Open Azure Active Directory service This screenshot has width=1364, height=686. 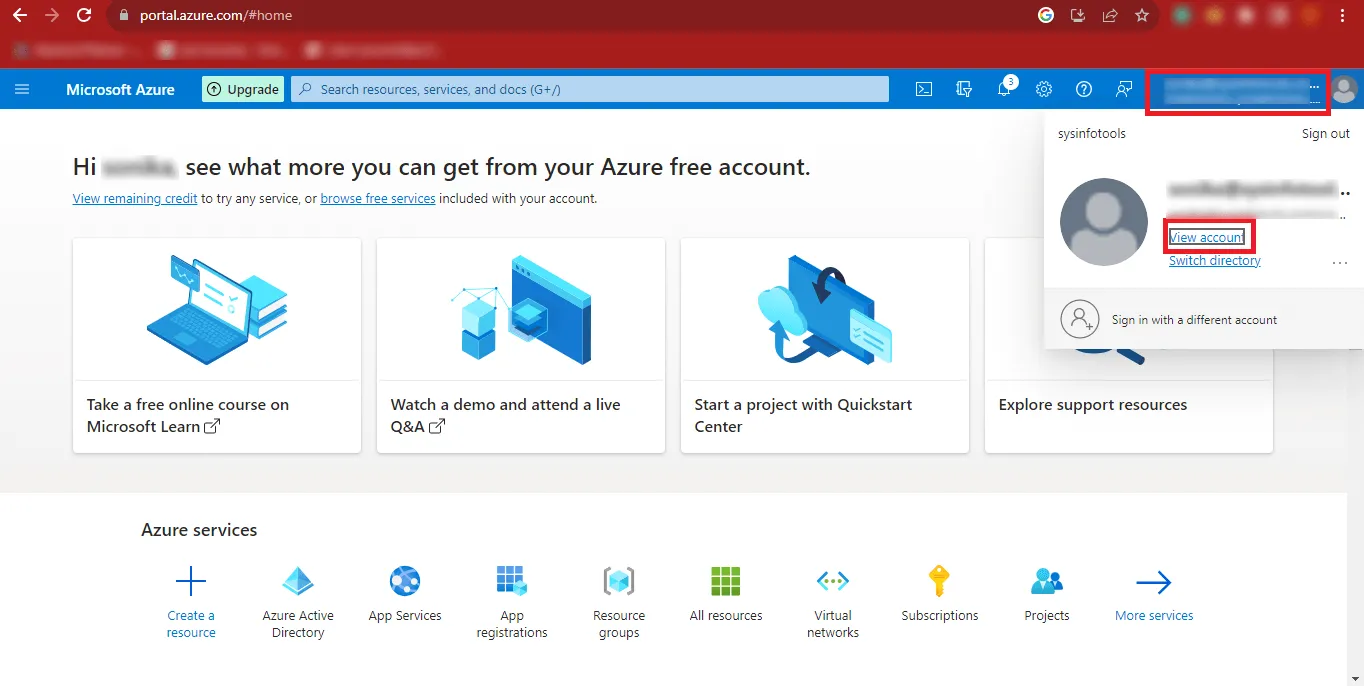[298, 581]
